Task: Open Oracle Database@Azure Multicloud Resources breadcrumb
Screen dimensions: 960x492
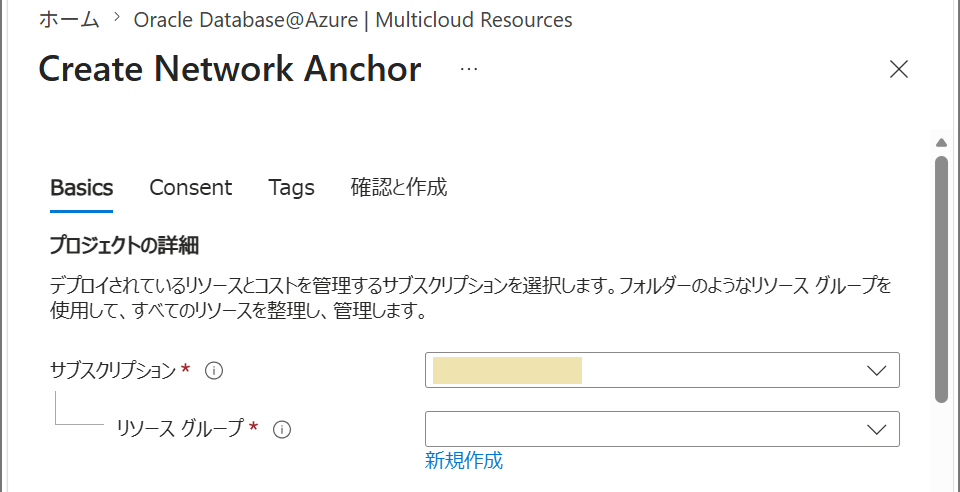Action: click(353, 20)
